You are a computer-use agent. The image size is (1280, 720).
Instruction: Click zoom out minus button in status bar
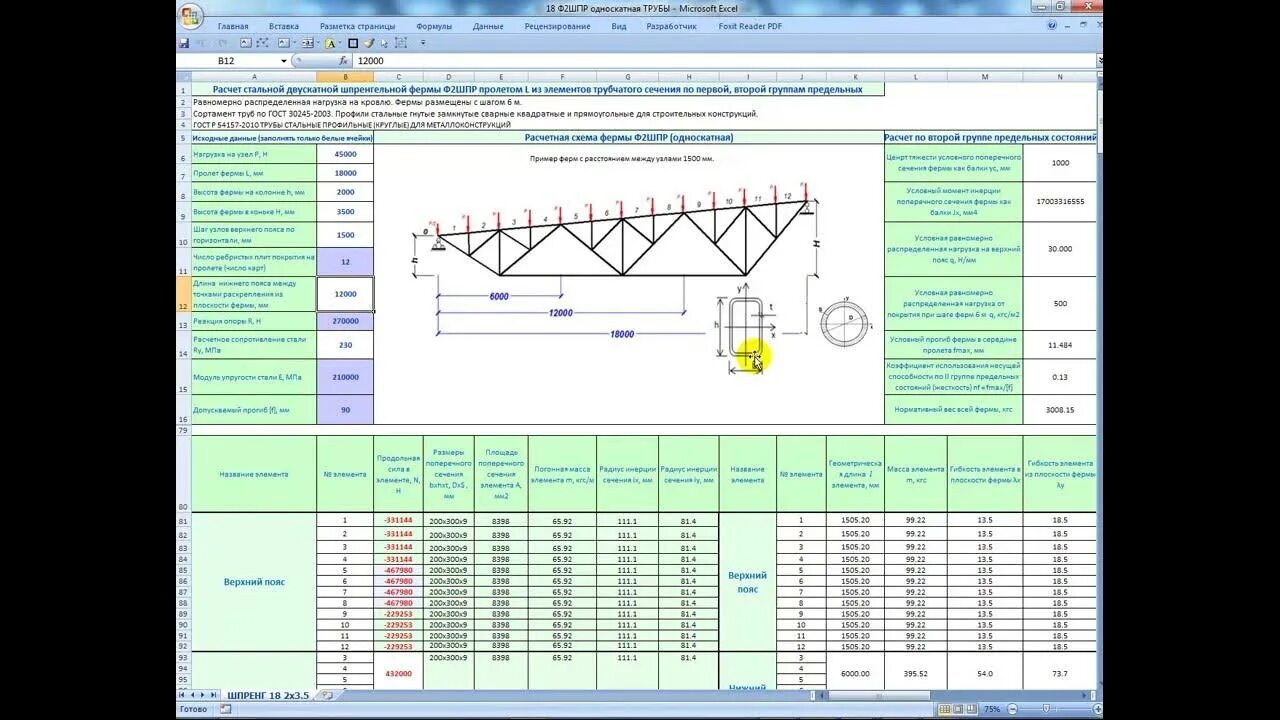1012,709
